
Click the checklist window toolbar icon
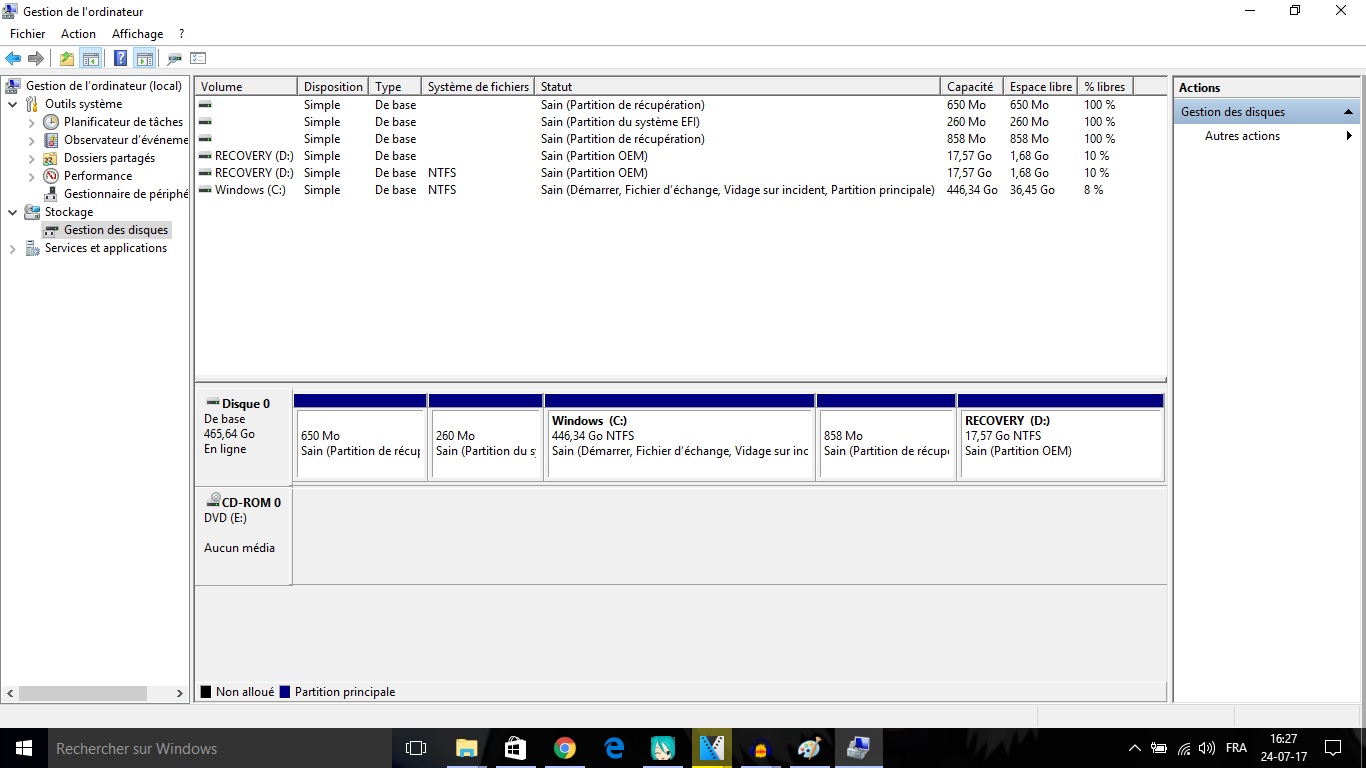coord(198,59)
